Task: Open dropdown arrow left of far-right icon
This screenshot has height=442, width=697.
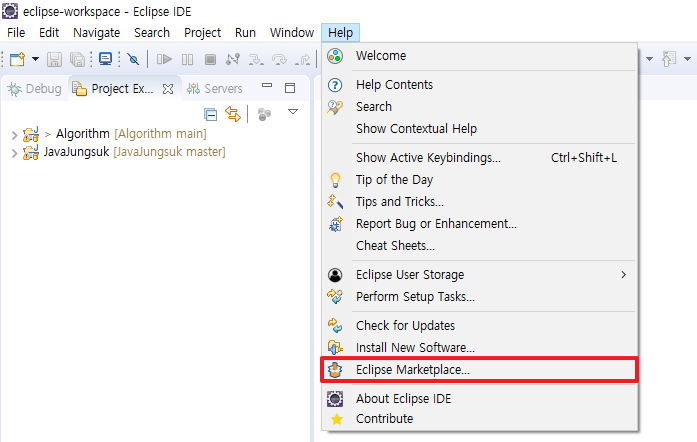Action: (649, 59)
